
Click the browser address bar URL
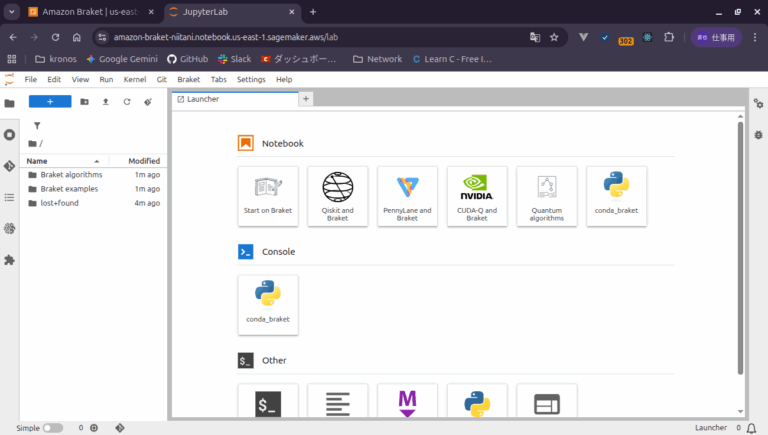coord(225,37)
